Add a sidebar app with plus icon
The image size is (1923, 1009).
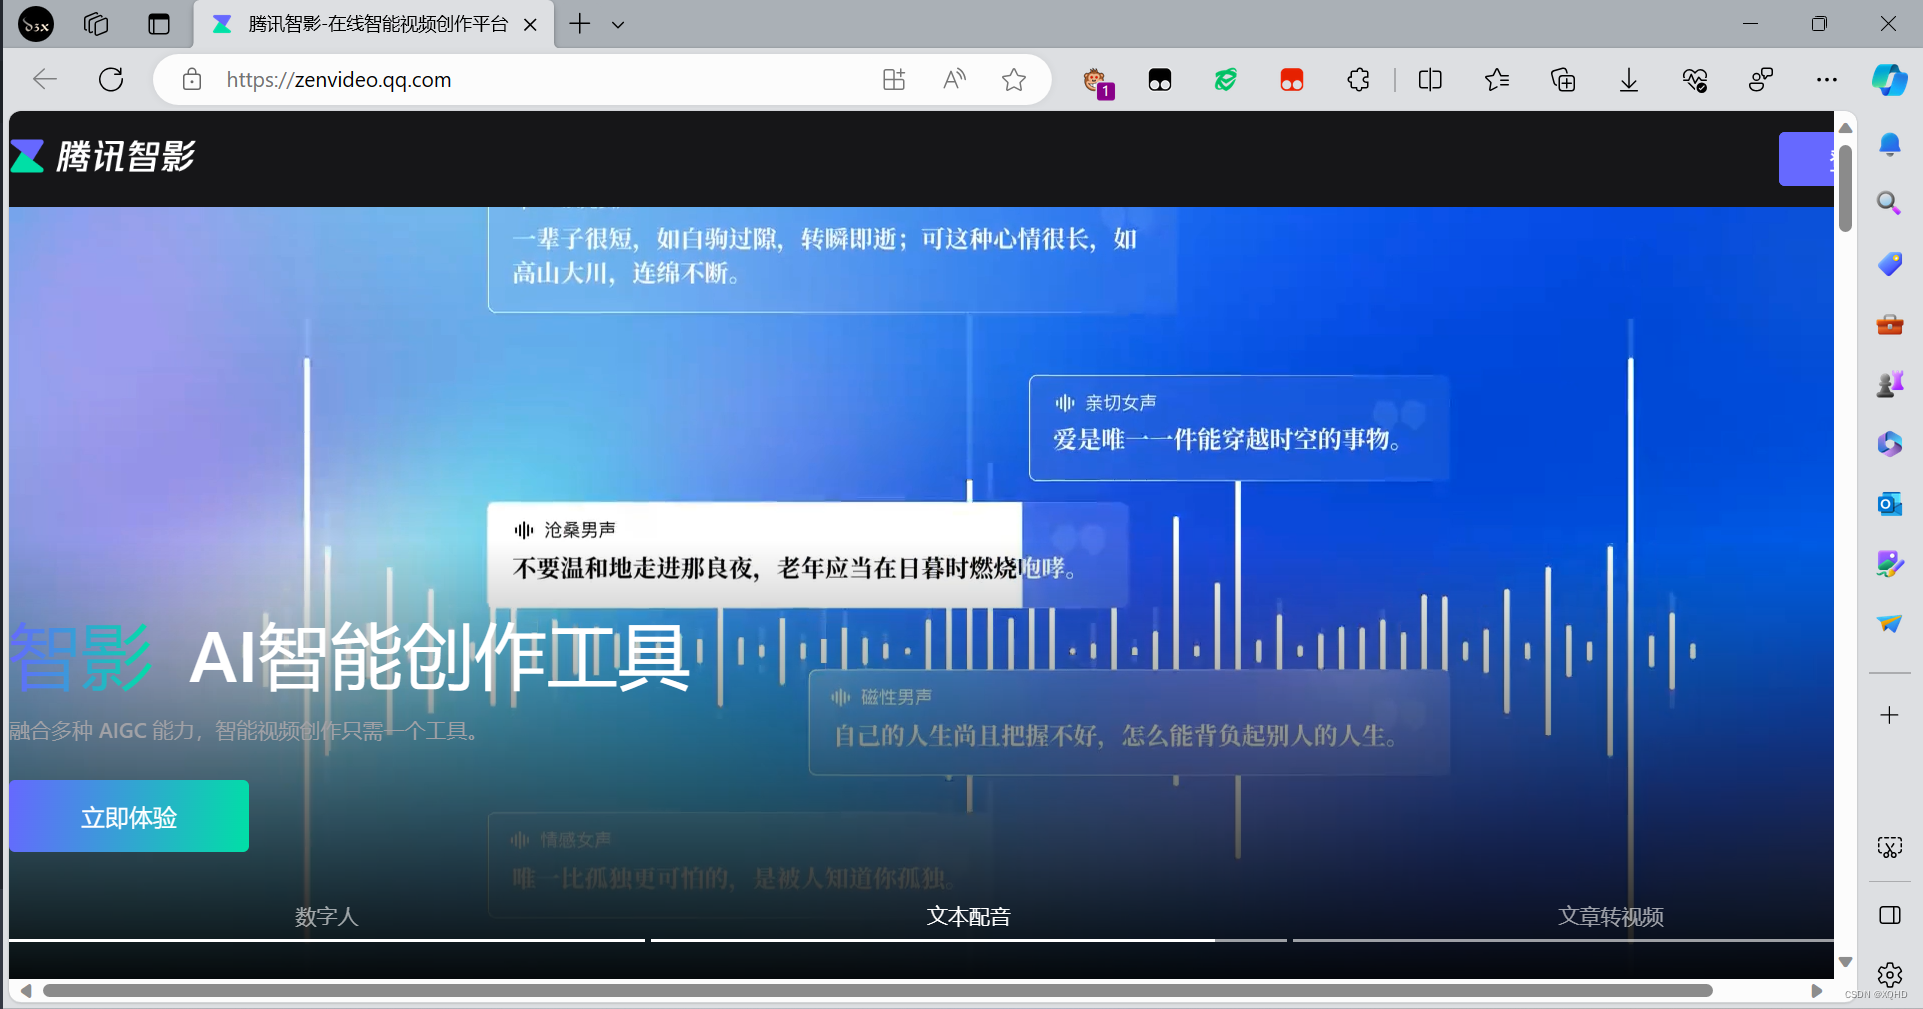(1889, 715)
